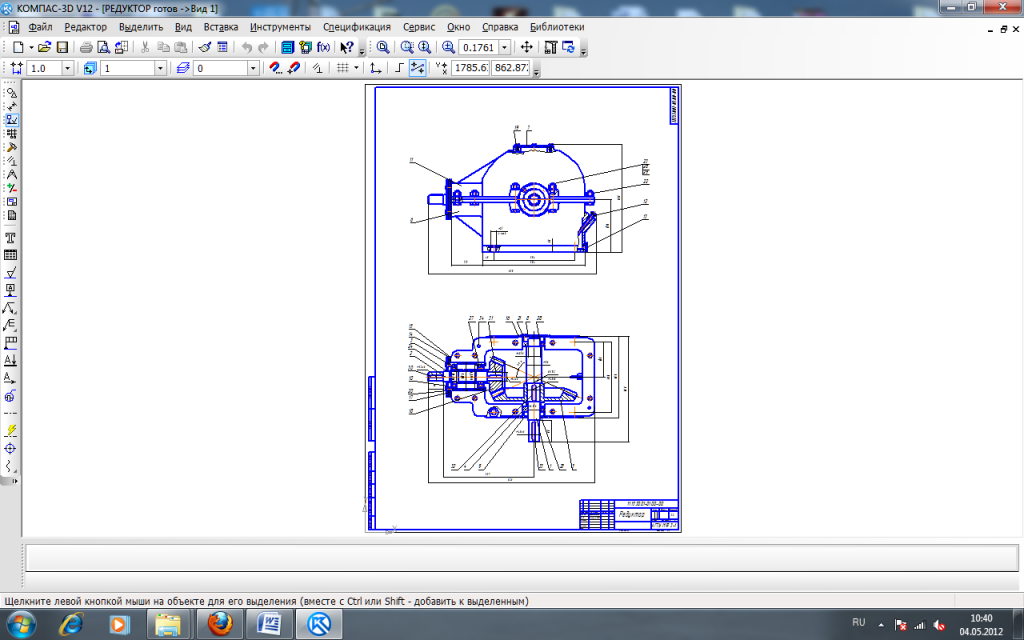
Task: Copy the selected objects
Action: click(163, 47)
